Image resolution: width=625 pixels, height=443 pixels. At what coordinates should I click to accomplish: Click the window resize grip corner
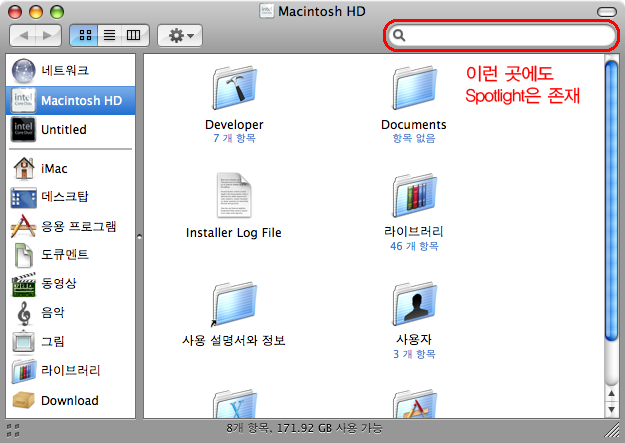click(x=611, y=430)
